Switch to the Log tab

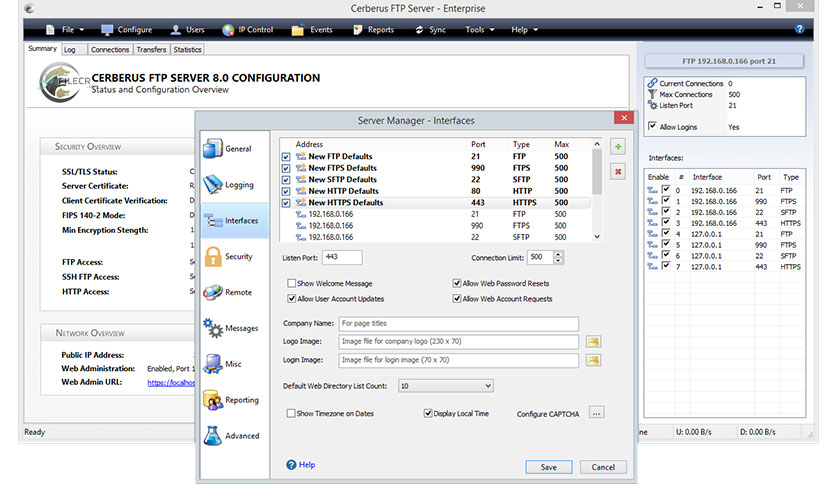click(74, 50)
